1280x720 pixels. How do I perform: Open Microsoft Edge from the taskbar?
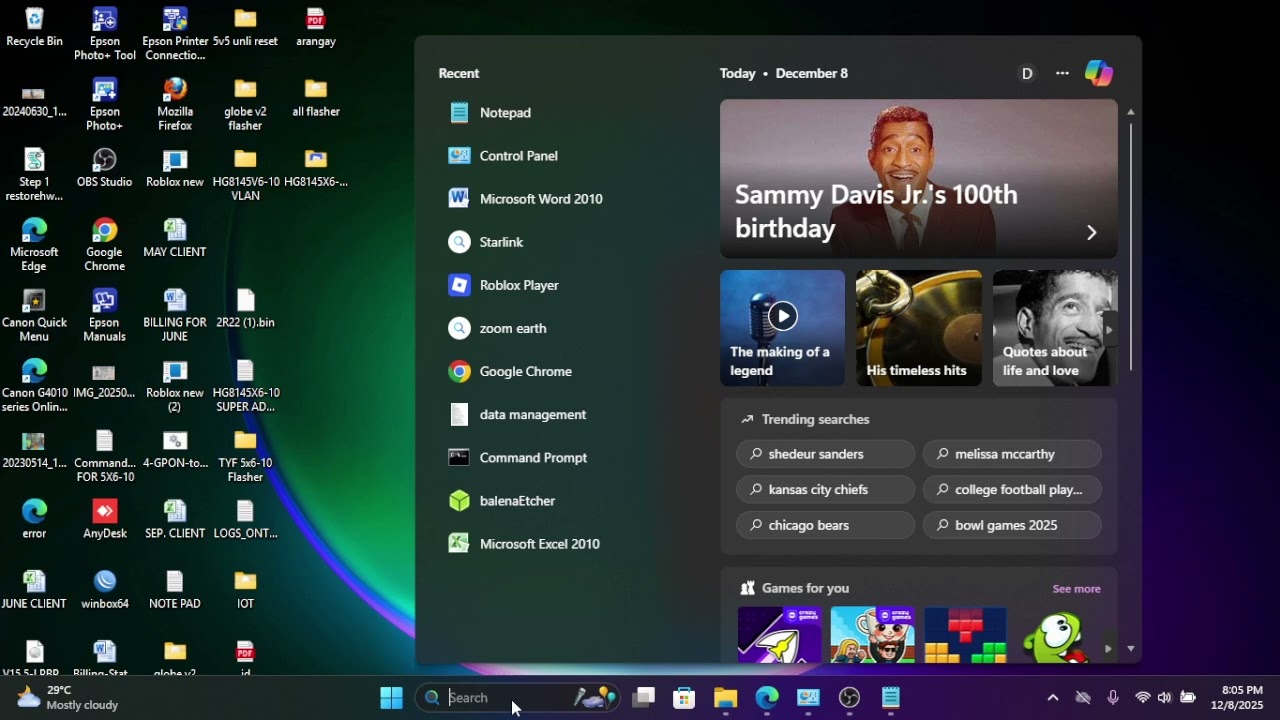pyautogui.click(x=767, y=698)
